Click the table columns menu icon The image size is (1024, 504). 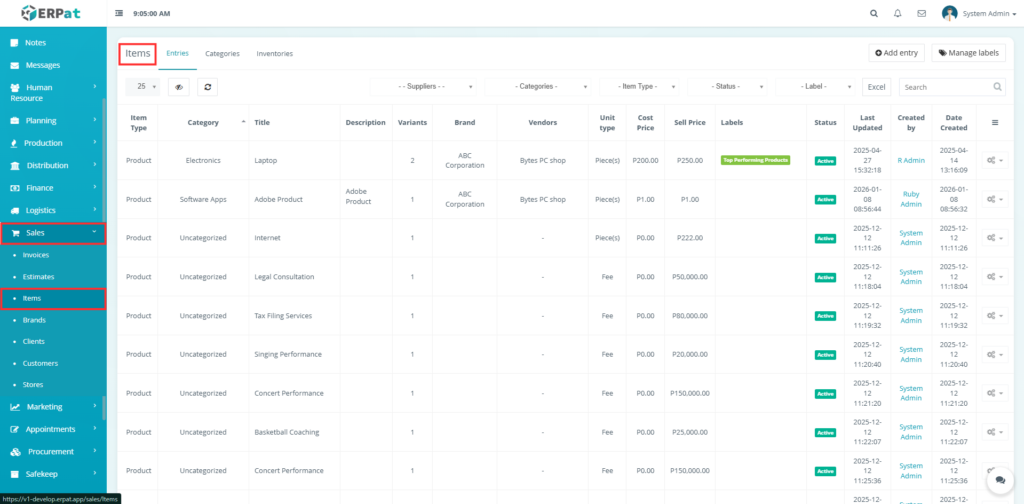(x=994, y=122)
